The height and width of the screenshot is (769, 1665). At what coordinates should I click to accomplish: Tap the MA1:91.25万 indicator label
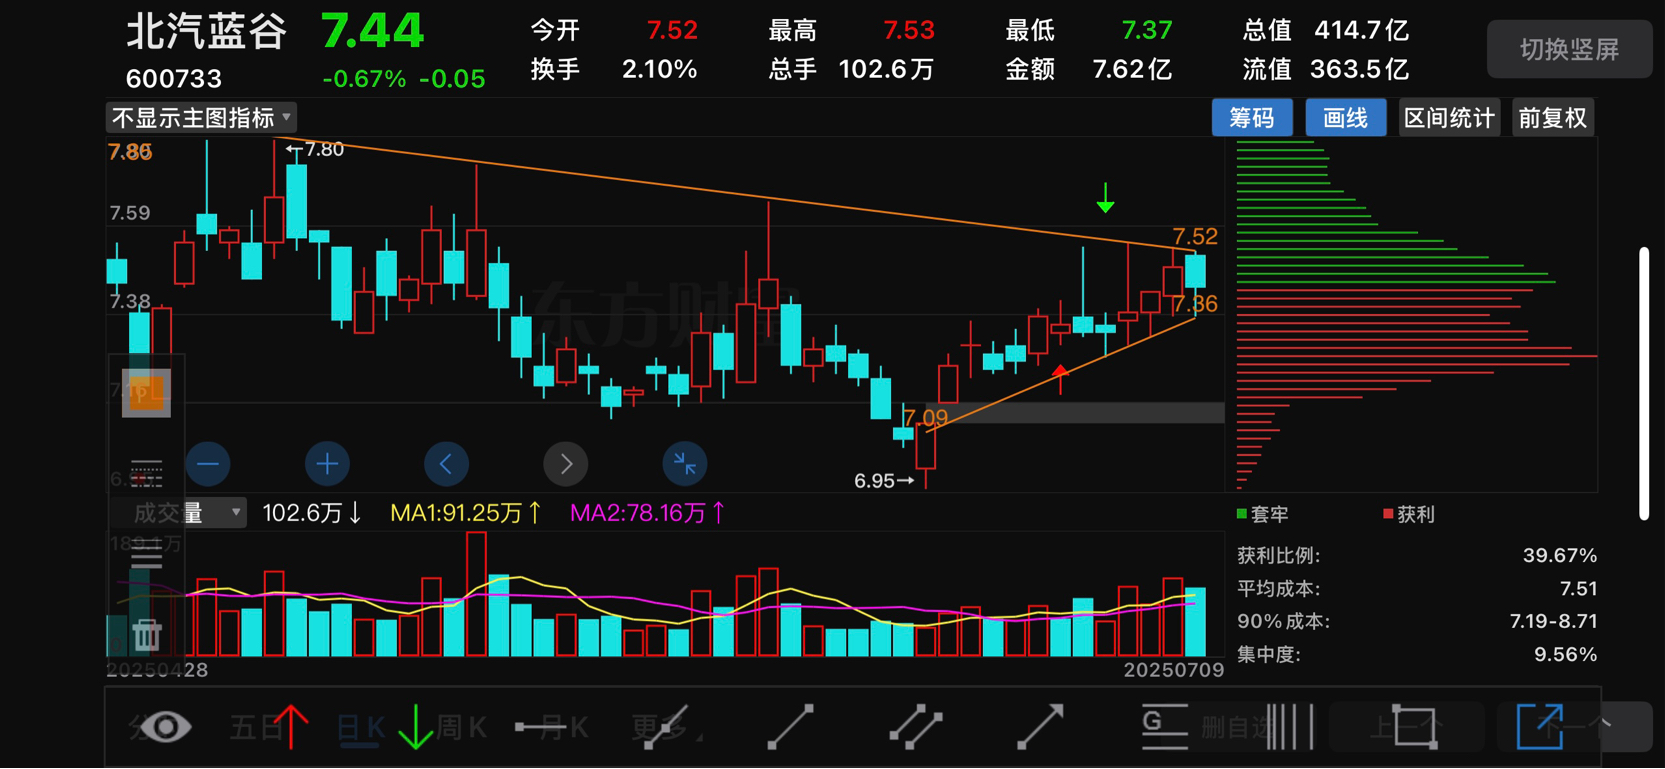pos(466,513)
